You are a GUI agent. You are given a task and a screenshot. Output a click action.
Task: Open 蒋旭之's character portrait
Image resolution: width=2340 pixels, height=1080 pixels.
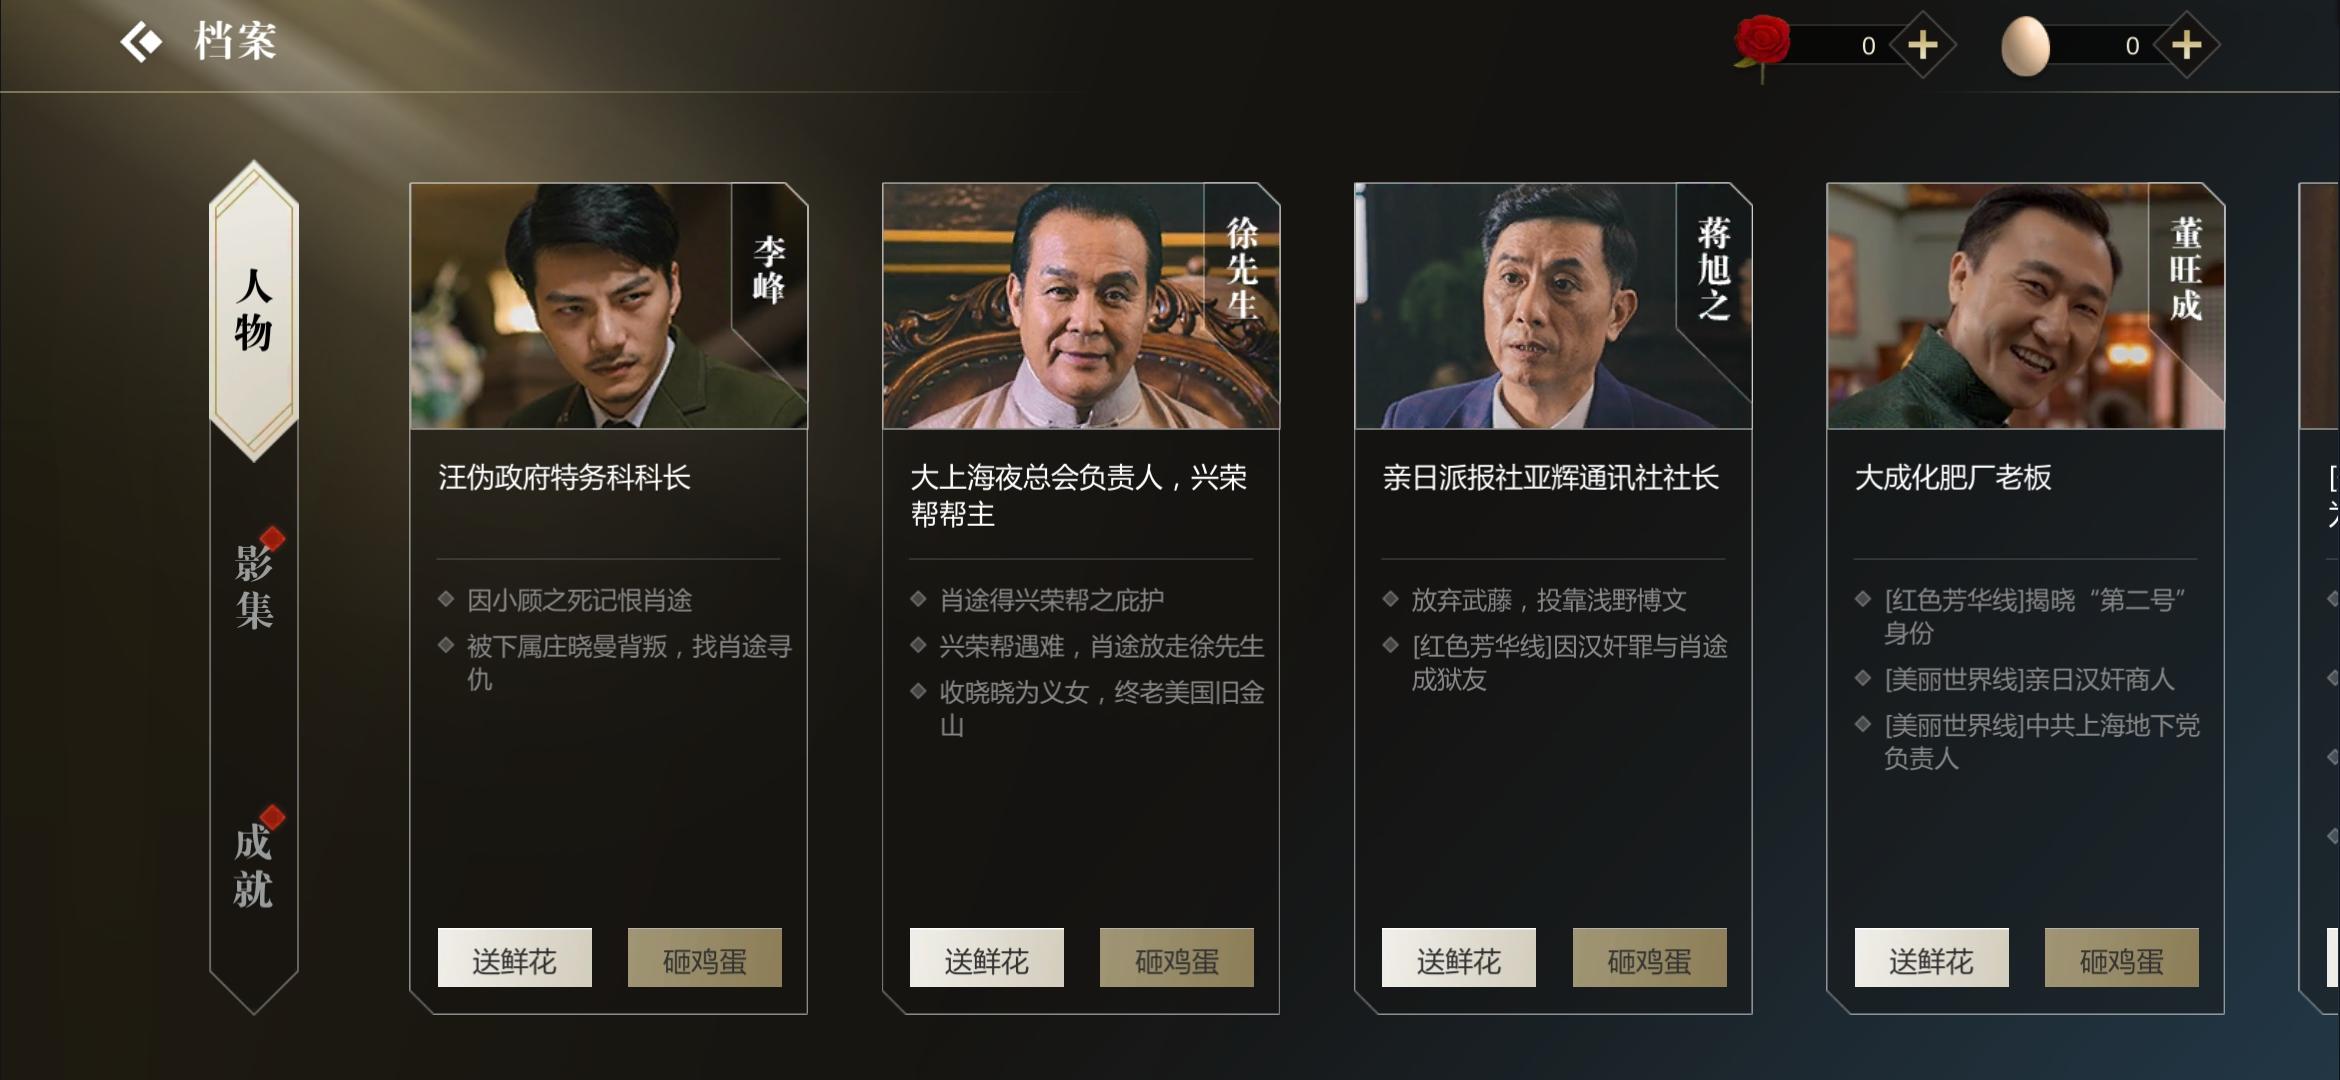(1553, 306)
